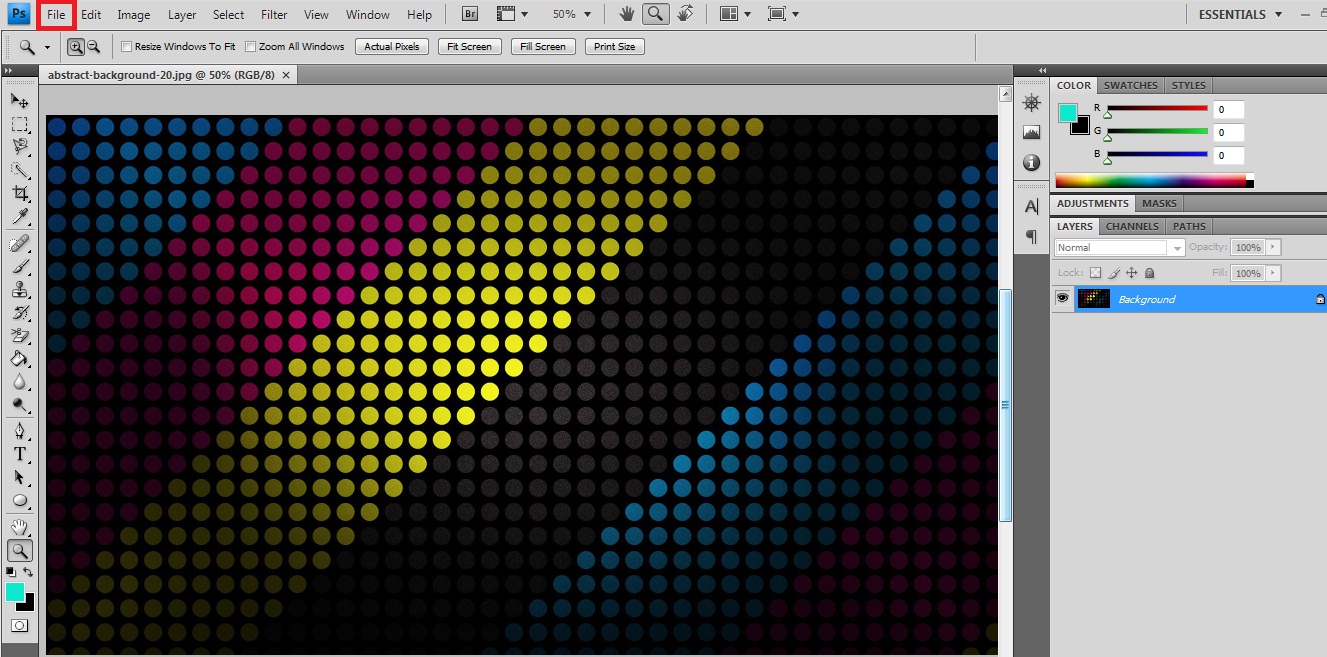This screenshot has height=657, width=1327.
Task: Swap foreground and background colors in toolbox
Action: [28, 572]
